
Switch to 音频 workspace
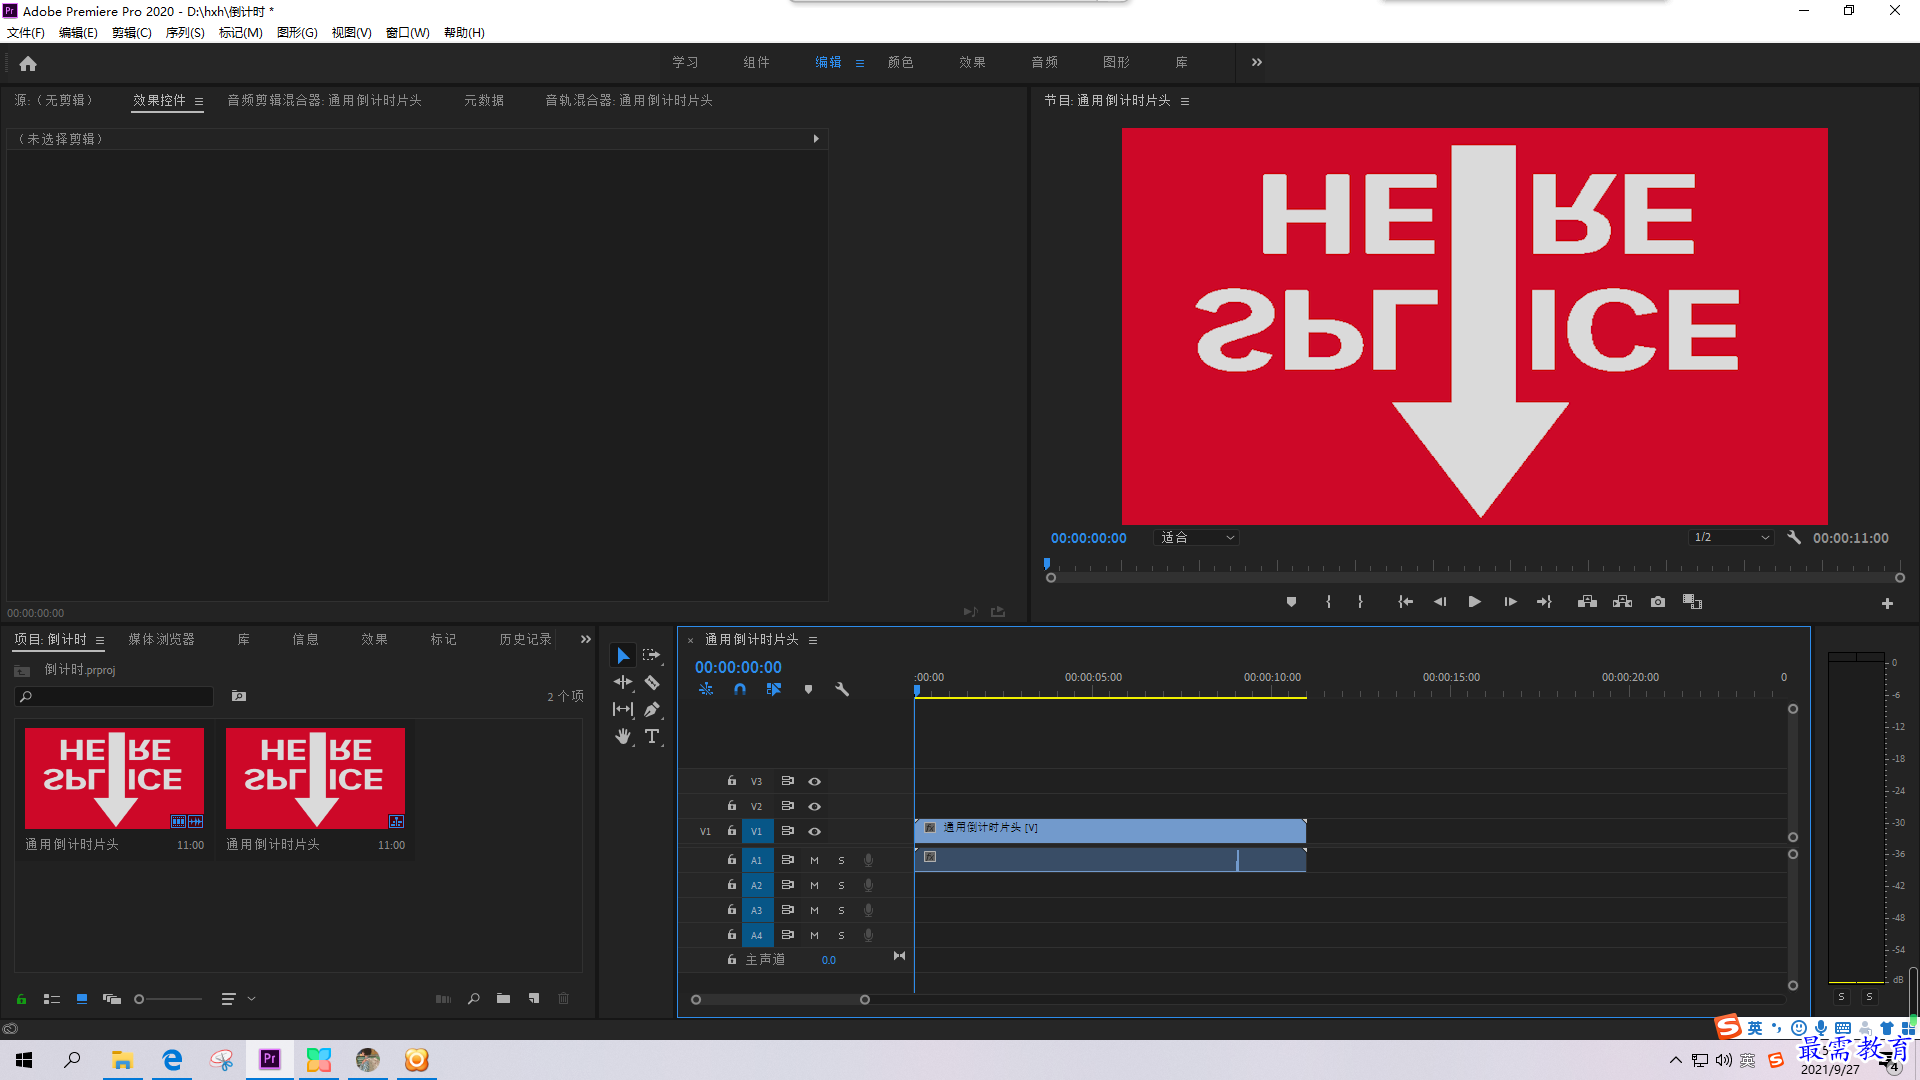click(x=1044, y=62)
